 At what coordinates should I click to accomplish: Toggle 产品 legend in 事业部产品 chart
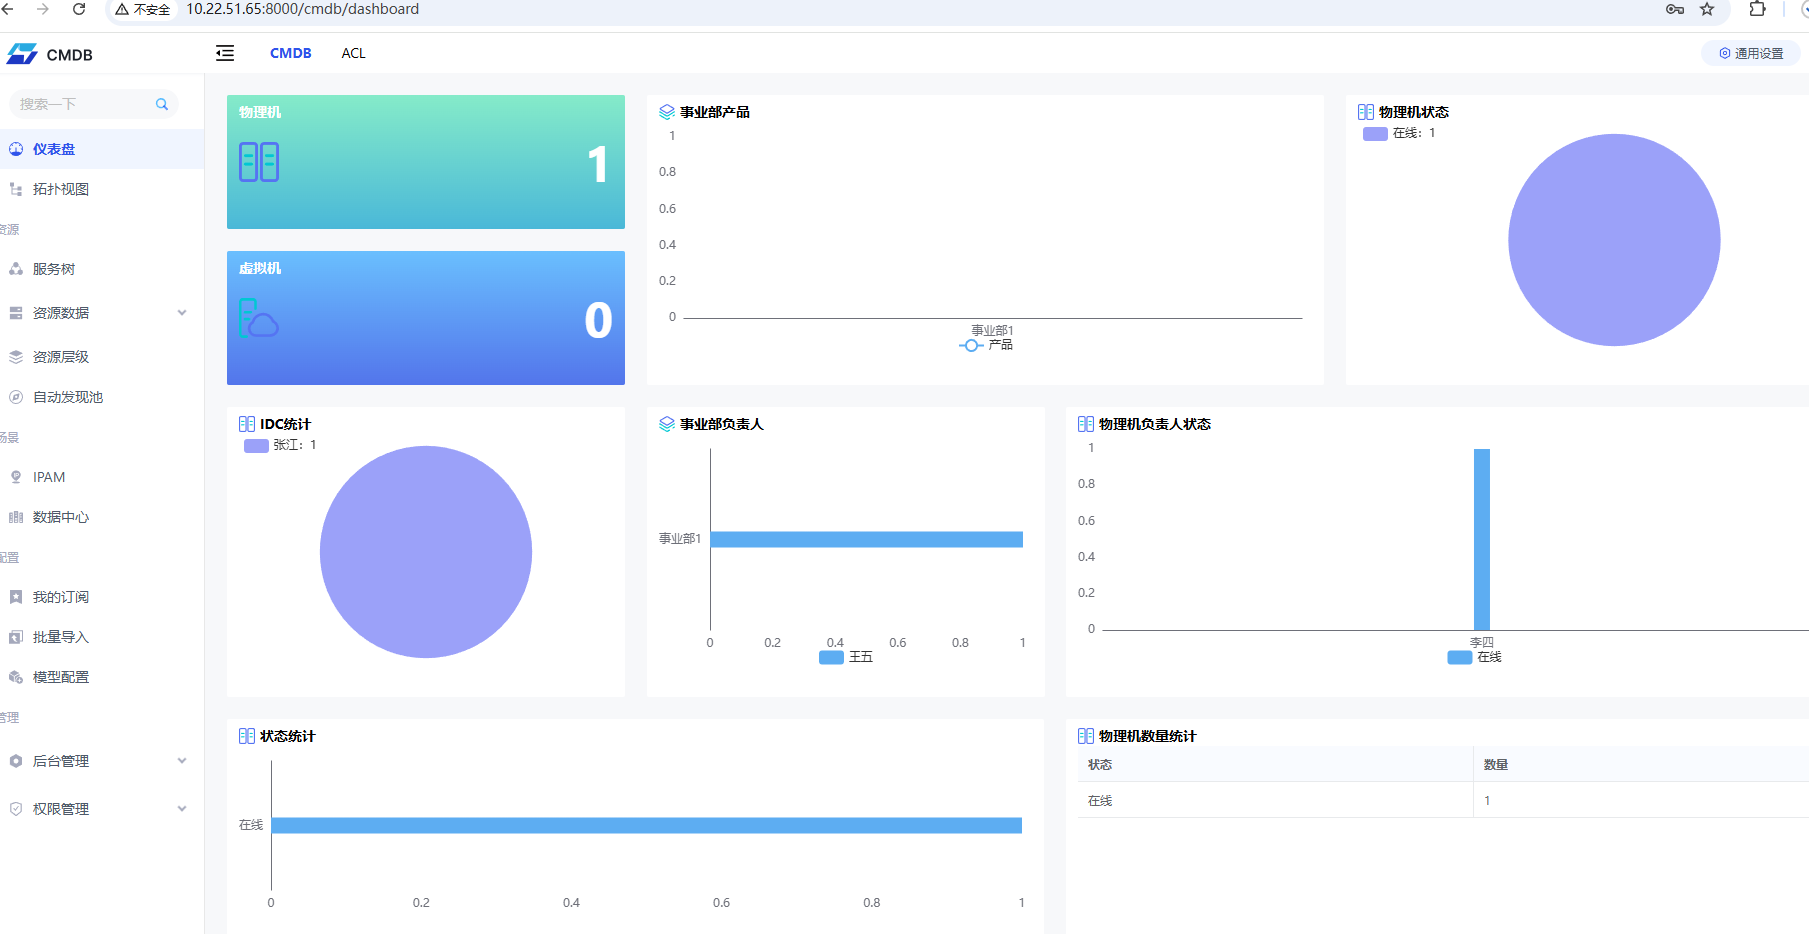click(x=986, y=345)
